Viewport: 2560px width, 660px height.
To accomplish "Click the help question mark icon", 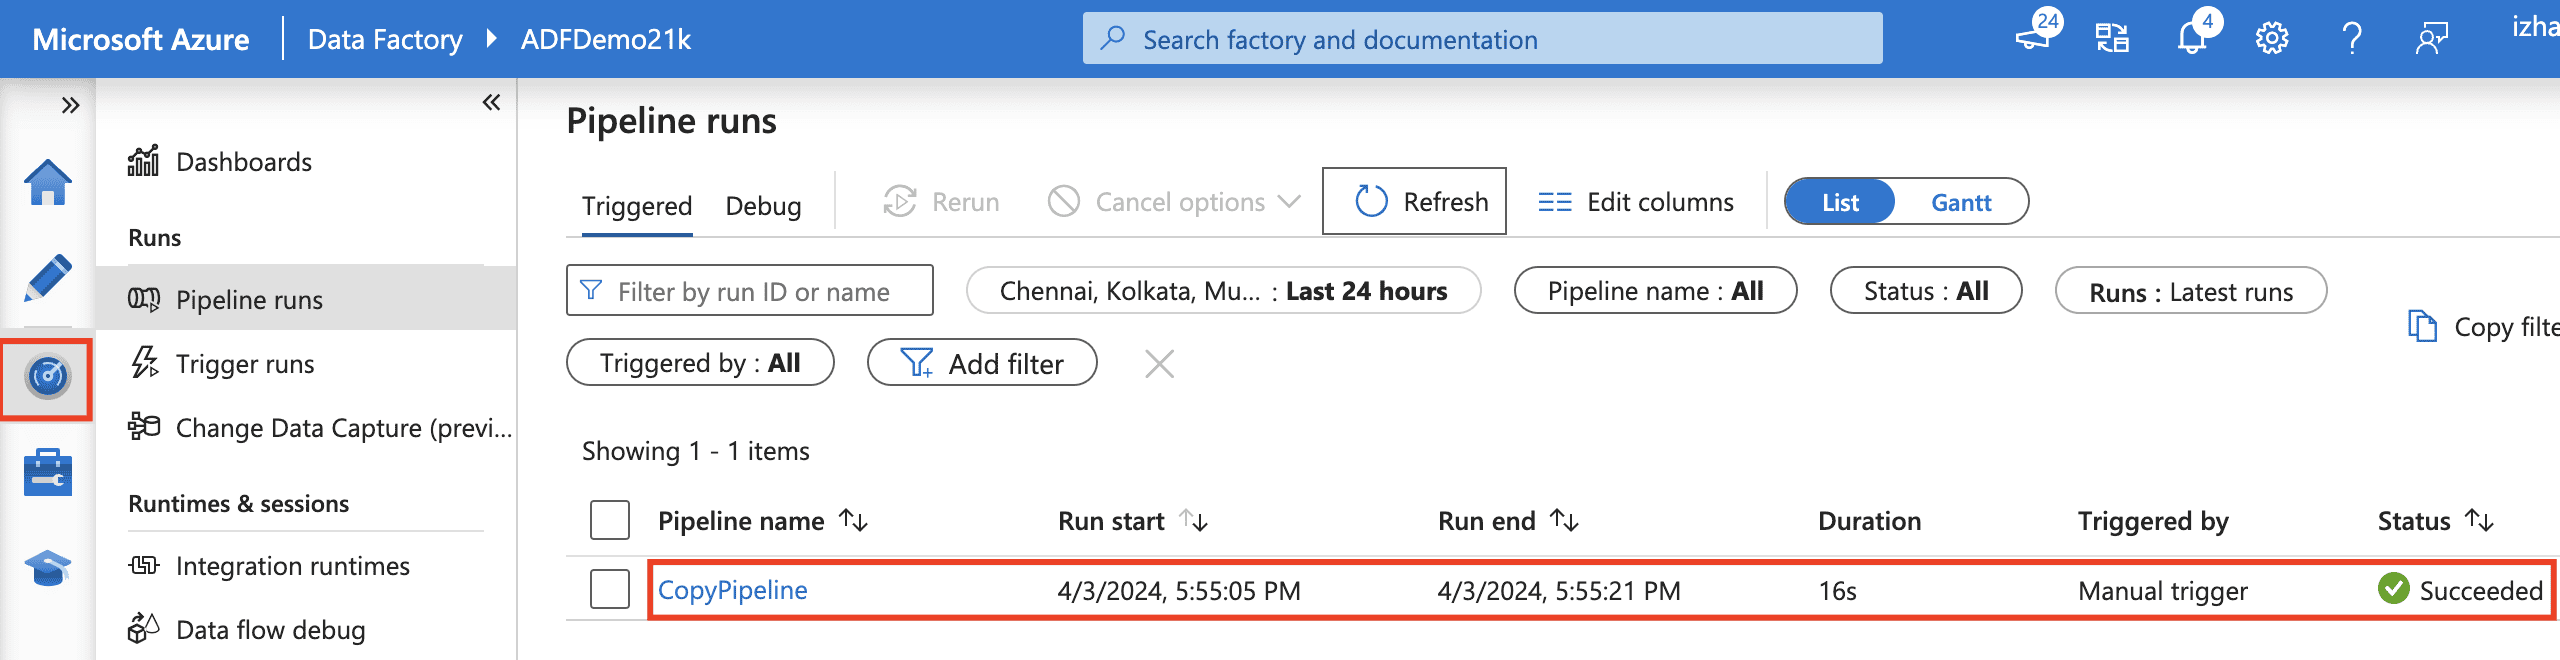I will click(2351, 39).
